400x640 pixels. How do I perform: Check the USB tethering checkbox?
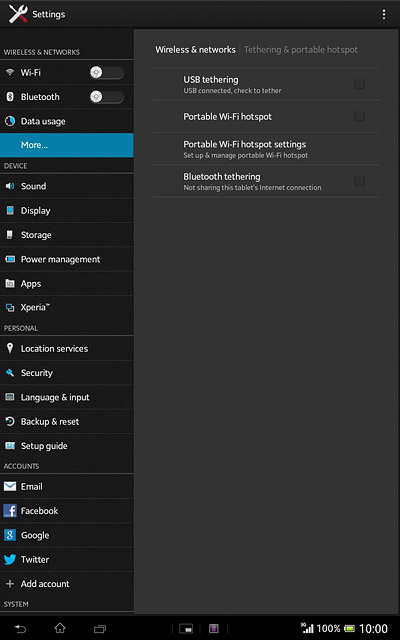(x=360, y=84)
